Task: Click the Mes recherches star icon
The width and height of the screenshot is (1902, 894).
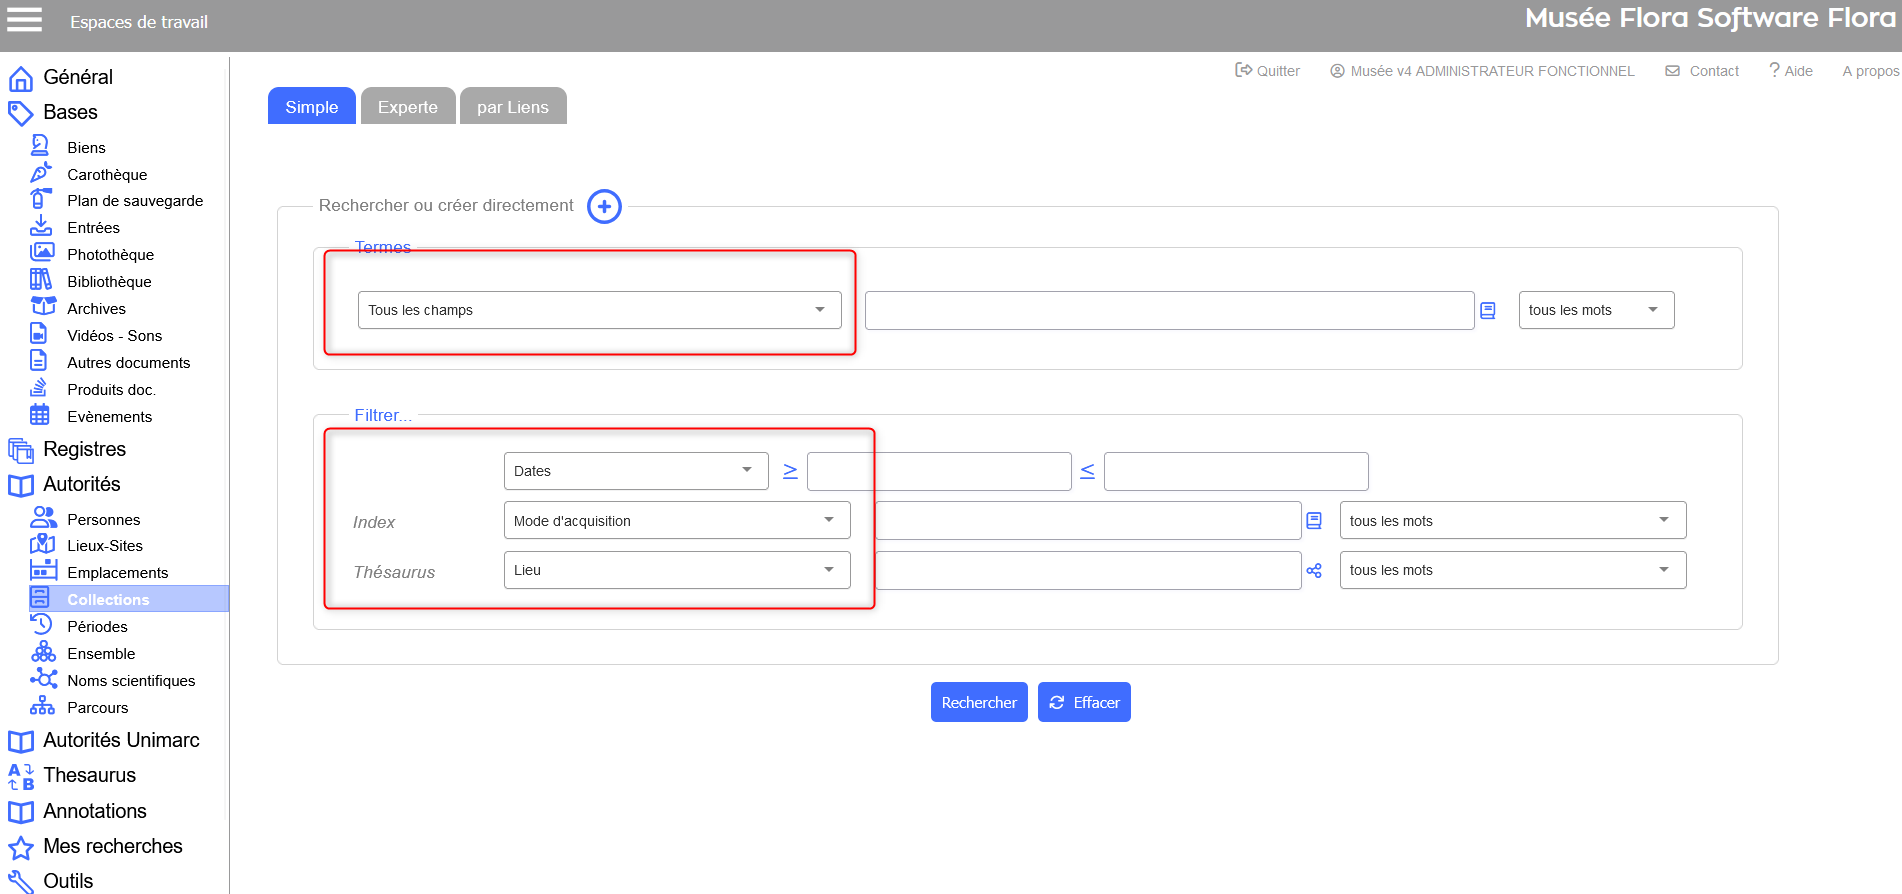Action: (x=21, y=848)
